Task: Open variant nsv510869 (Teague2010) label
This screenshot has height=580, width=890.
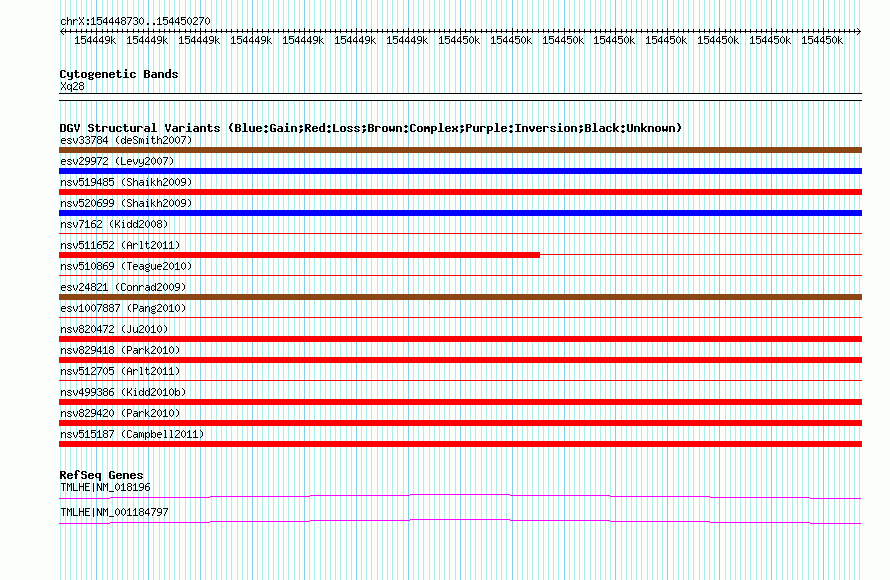Action: tap(126, 266)
